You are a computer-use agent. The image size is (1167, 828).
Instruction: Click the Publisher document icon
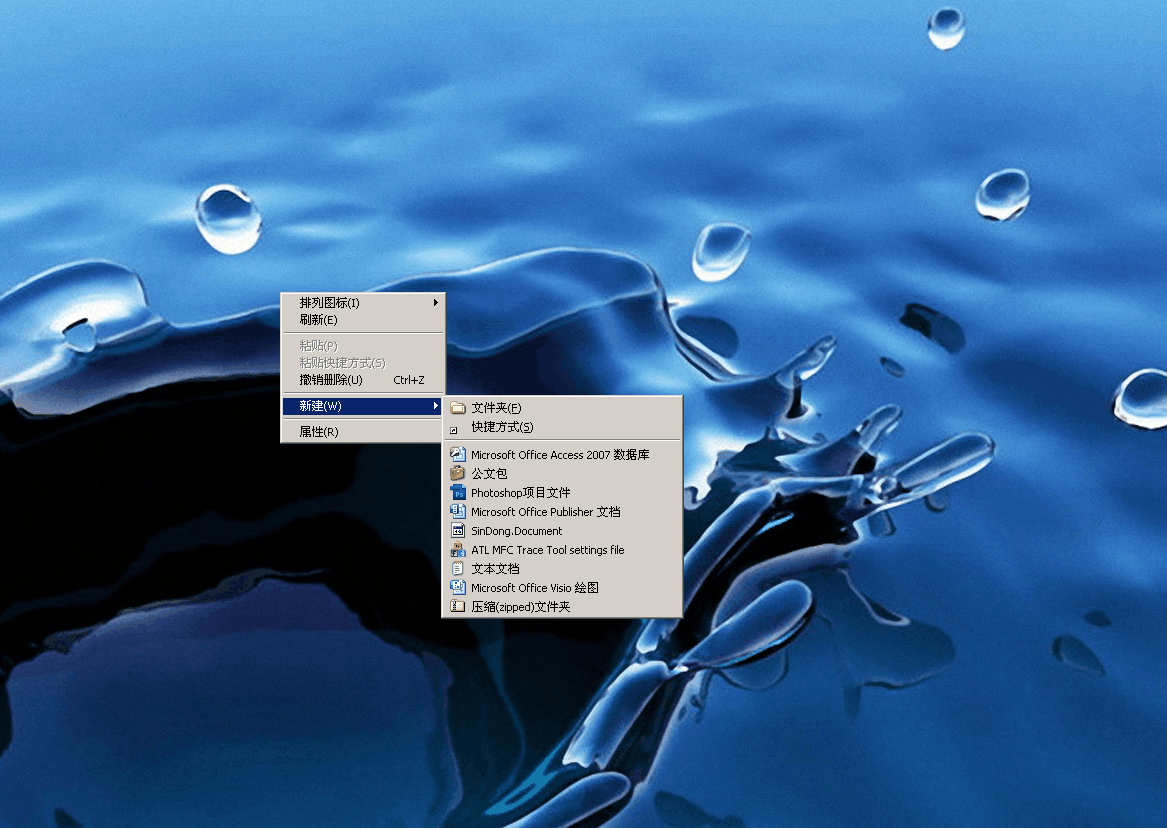click(458, 512)
